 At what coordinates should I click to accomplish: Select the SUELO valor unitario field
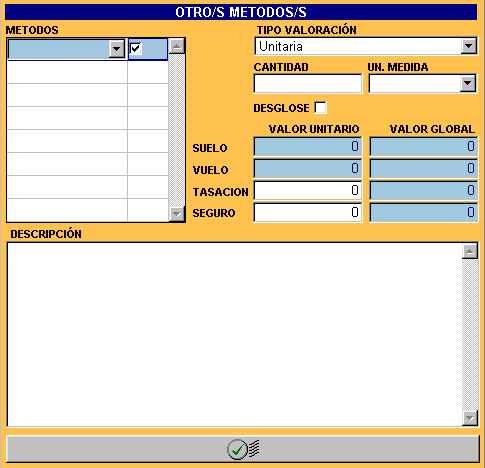(308, 146)
